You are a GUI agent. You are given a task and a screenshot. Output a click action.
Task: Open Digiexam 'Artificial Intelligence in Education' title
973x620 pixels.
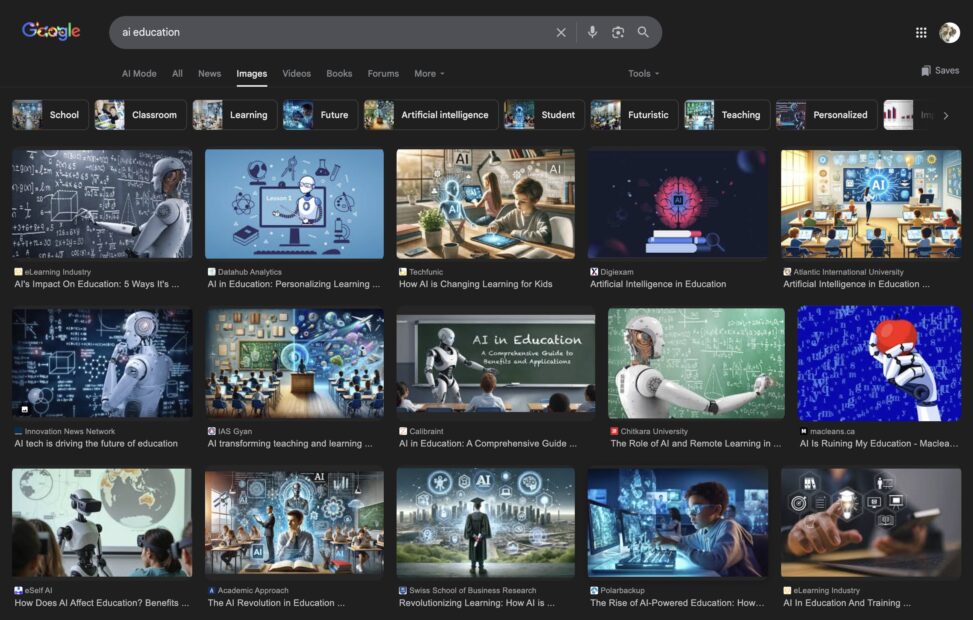tap(658, 284)
